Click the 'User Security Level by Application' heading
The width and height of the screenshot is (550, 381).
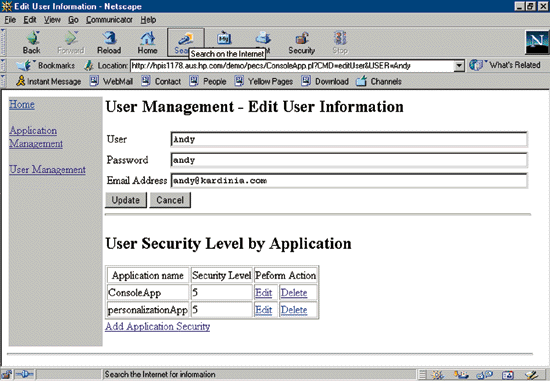click(228, 243)
